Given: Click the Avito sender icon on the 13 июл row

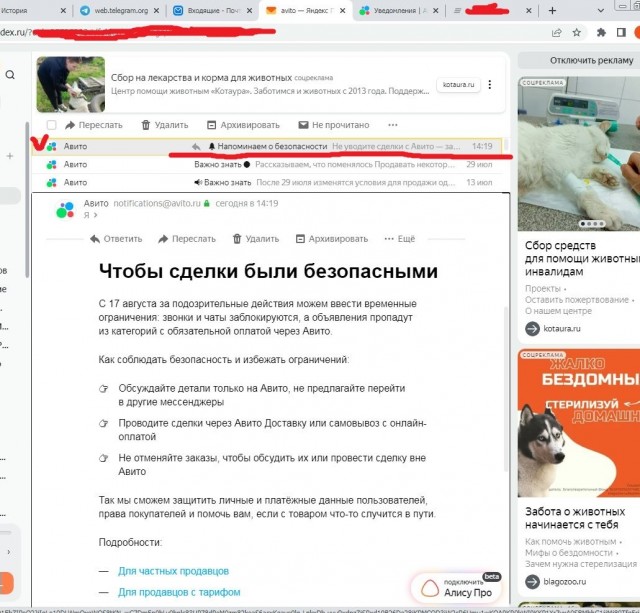Looking at the screenshot, I should click(51, 182).
